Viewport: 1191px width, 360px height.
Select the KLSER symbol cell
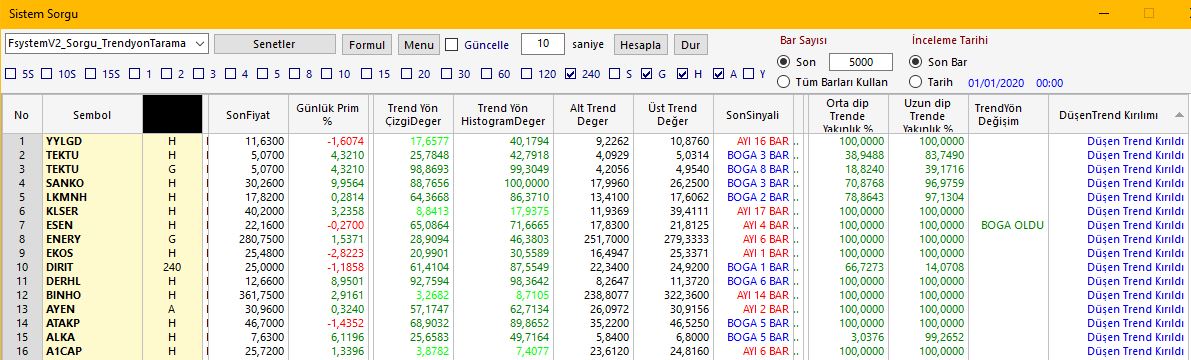pos(92,211)
